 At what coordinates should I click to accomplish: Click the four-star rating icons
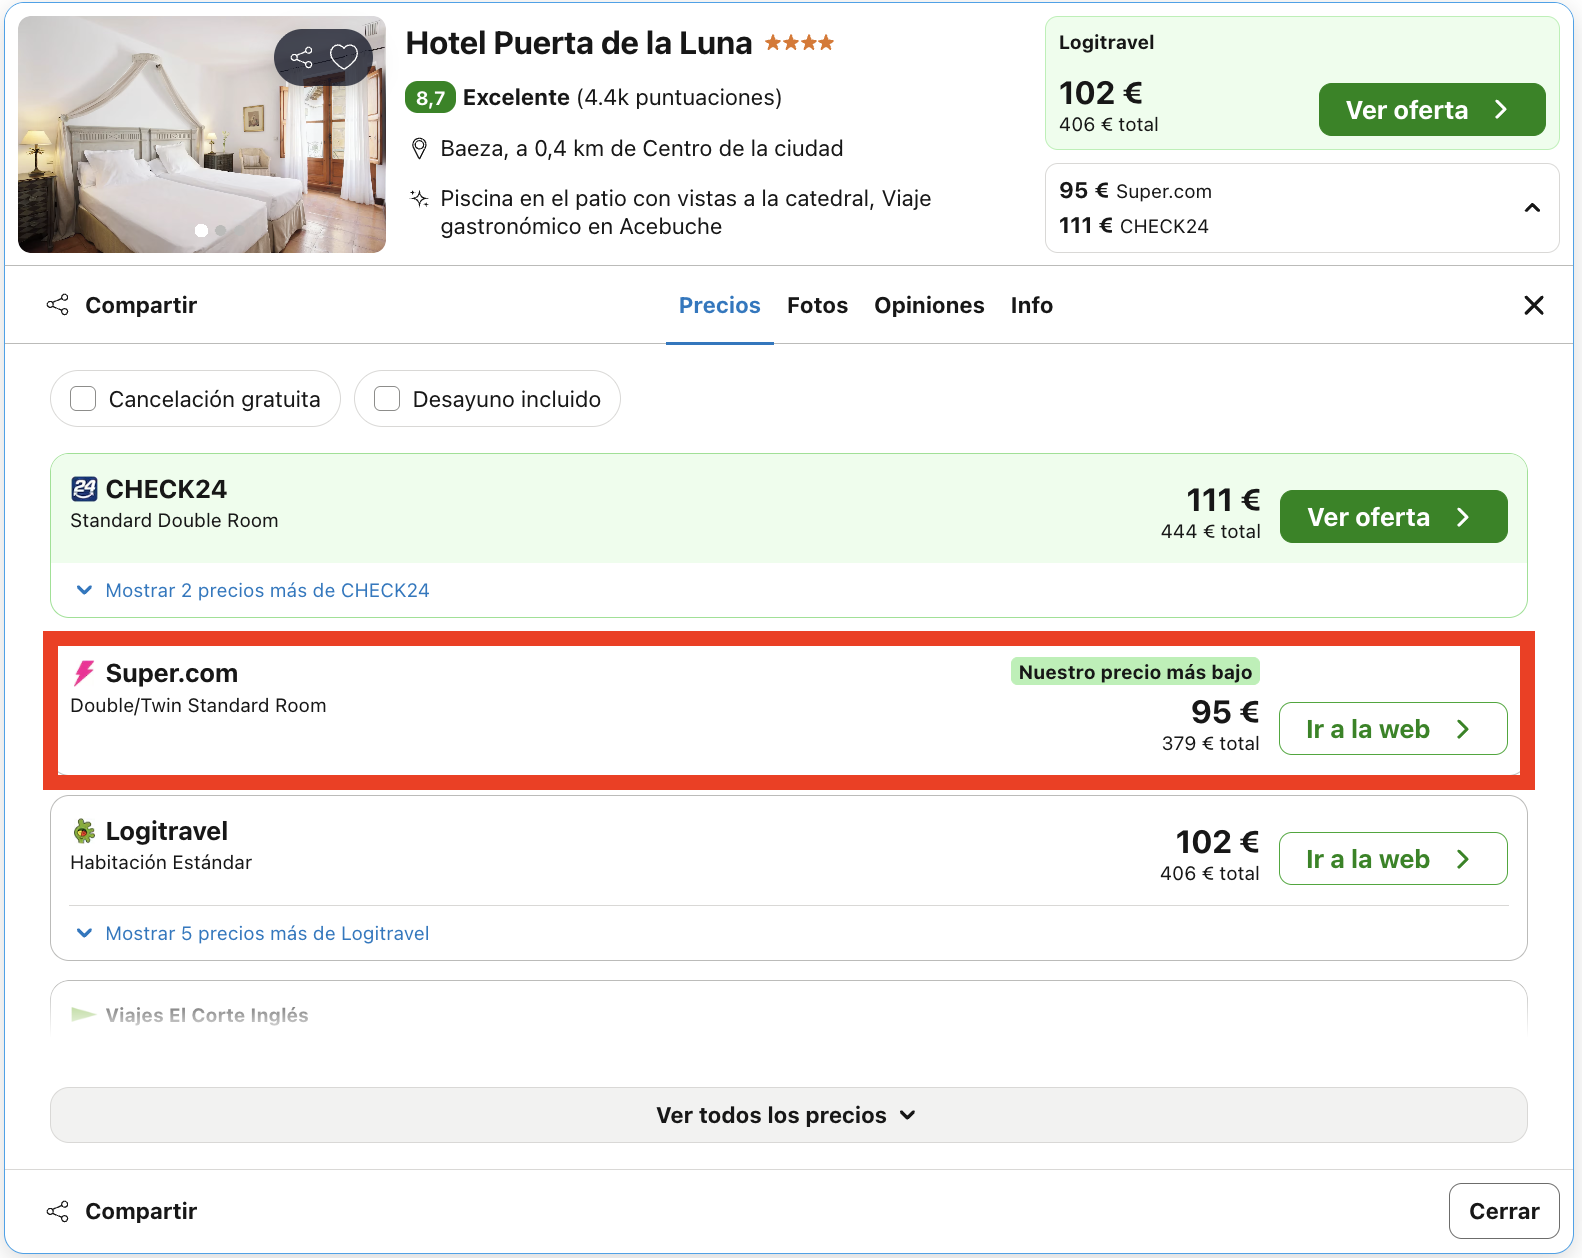[799, 43]
